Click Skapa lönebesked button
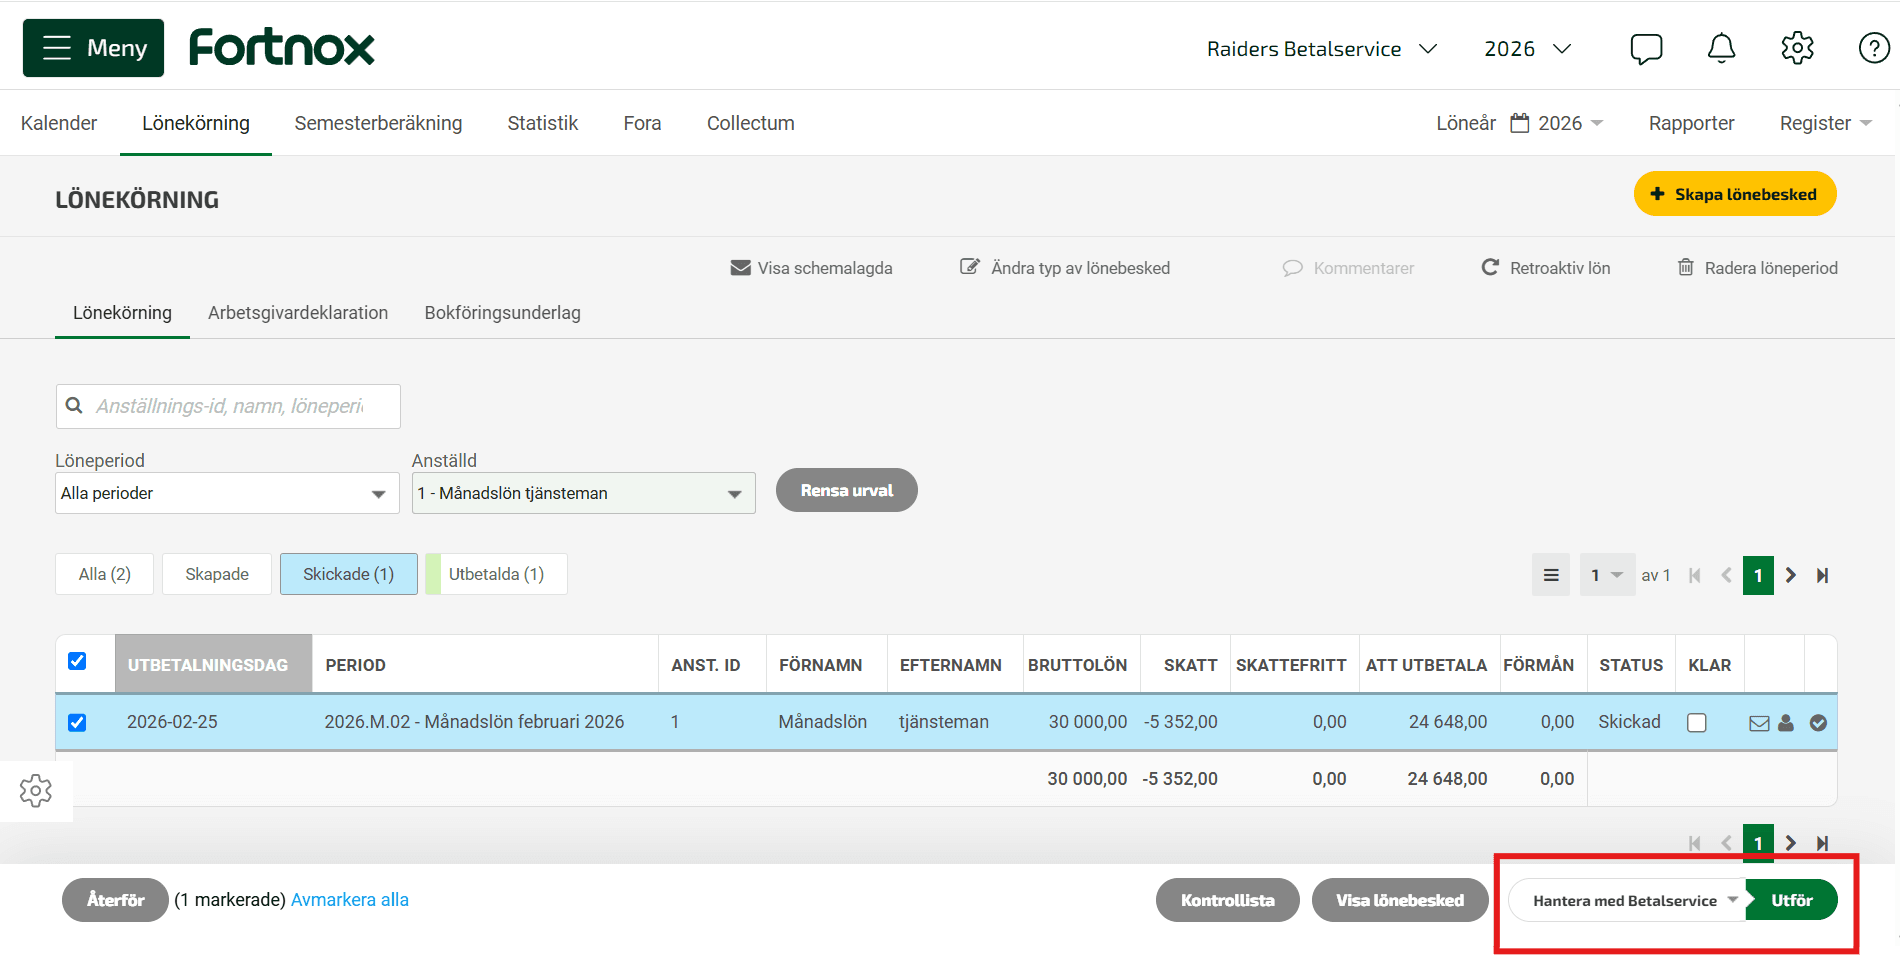The width and height of the screenshot is (1900, 955). 1734,194
